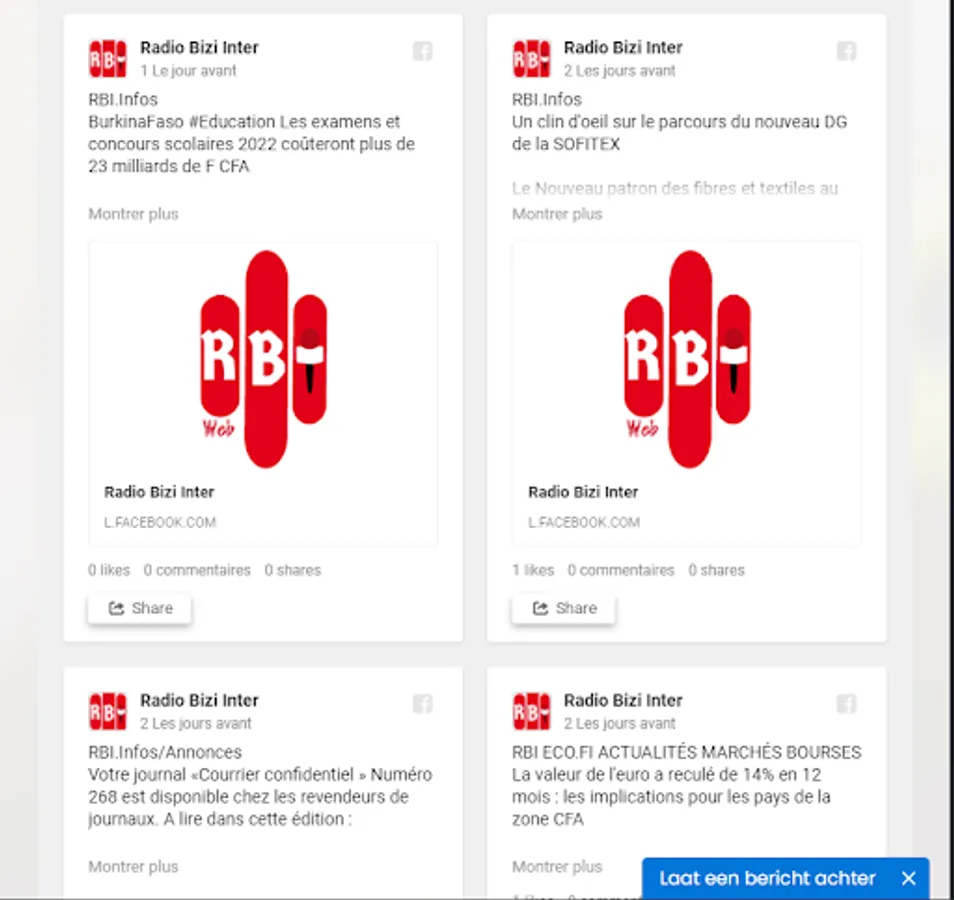Expand 'Montrer plus' on the SOFITEX post

(557, 214)
